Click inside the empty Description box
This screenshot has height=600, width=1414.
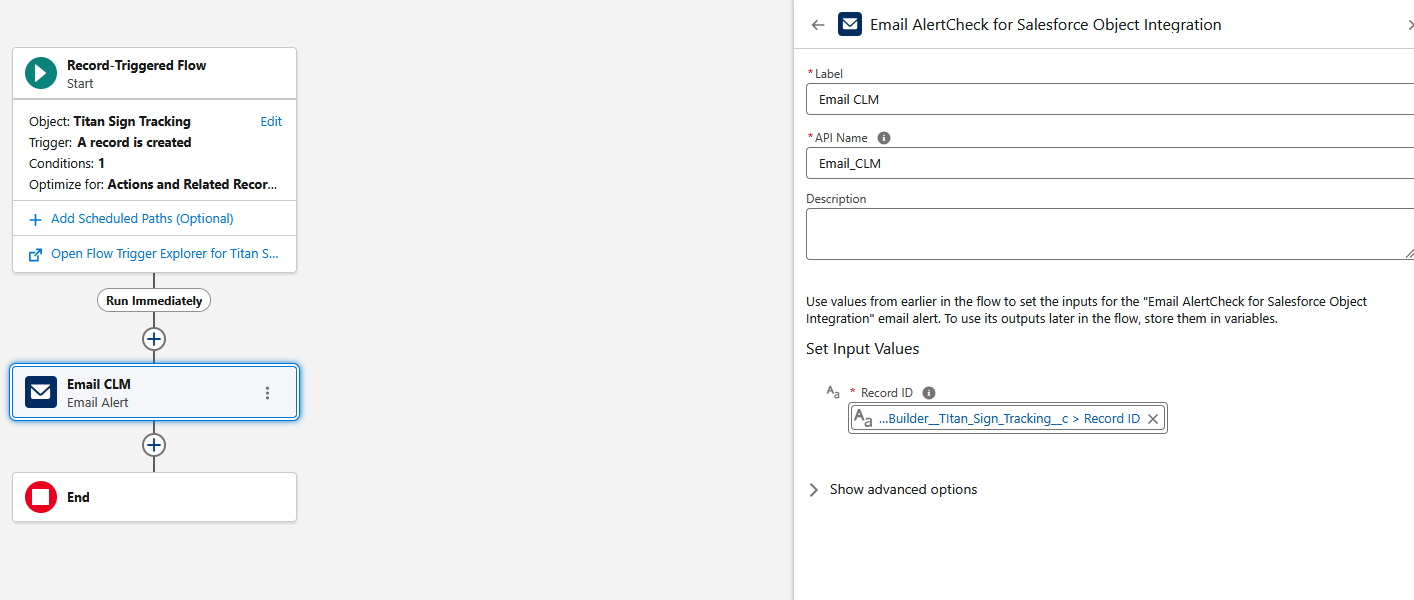click(x=1100, y=232)
